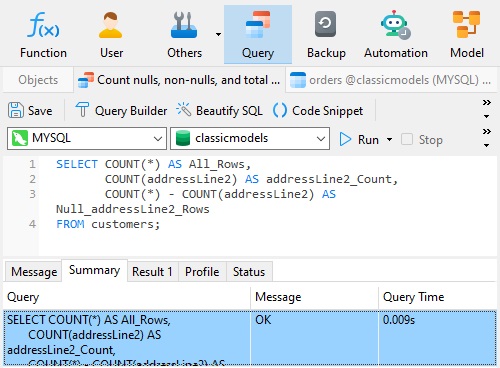Show more run toolbar items via chevron
The width and height of the screenshot is (500, 368).
[x=487, y=131]
